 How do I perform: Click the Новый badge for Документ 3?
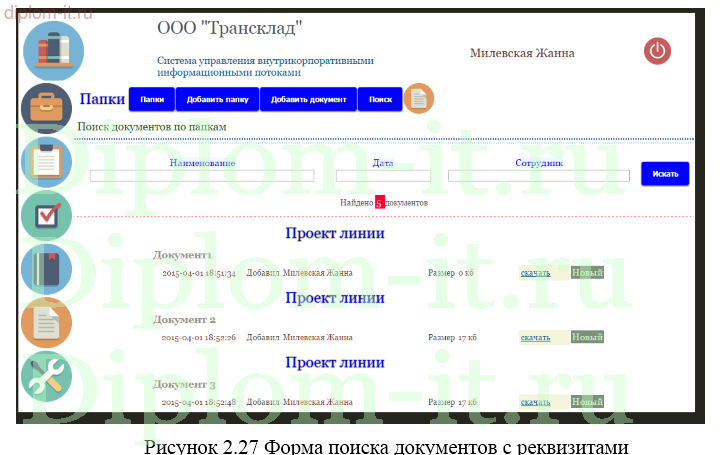click(587, 402)
